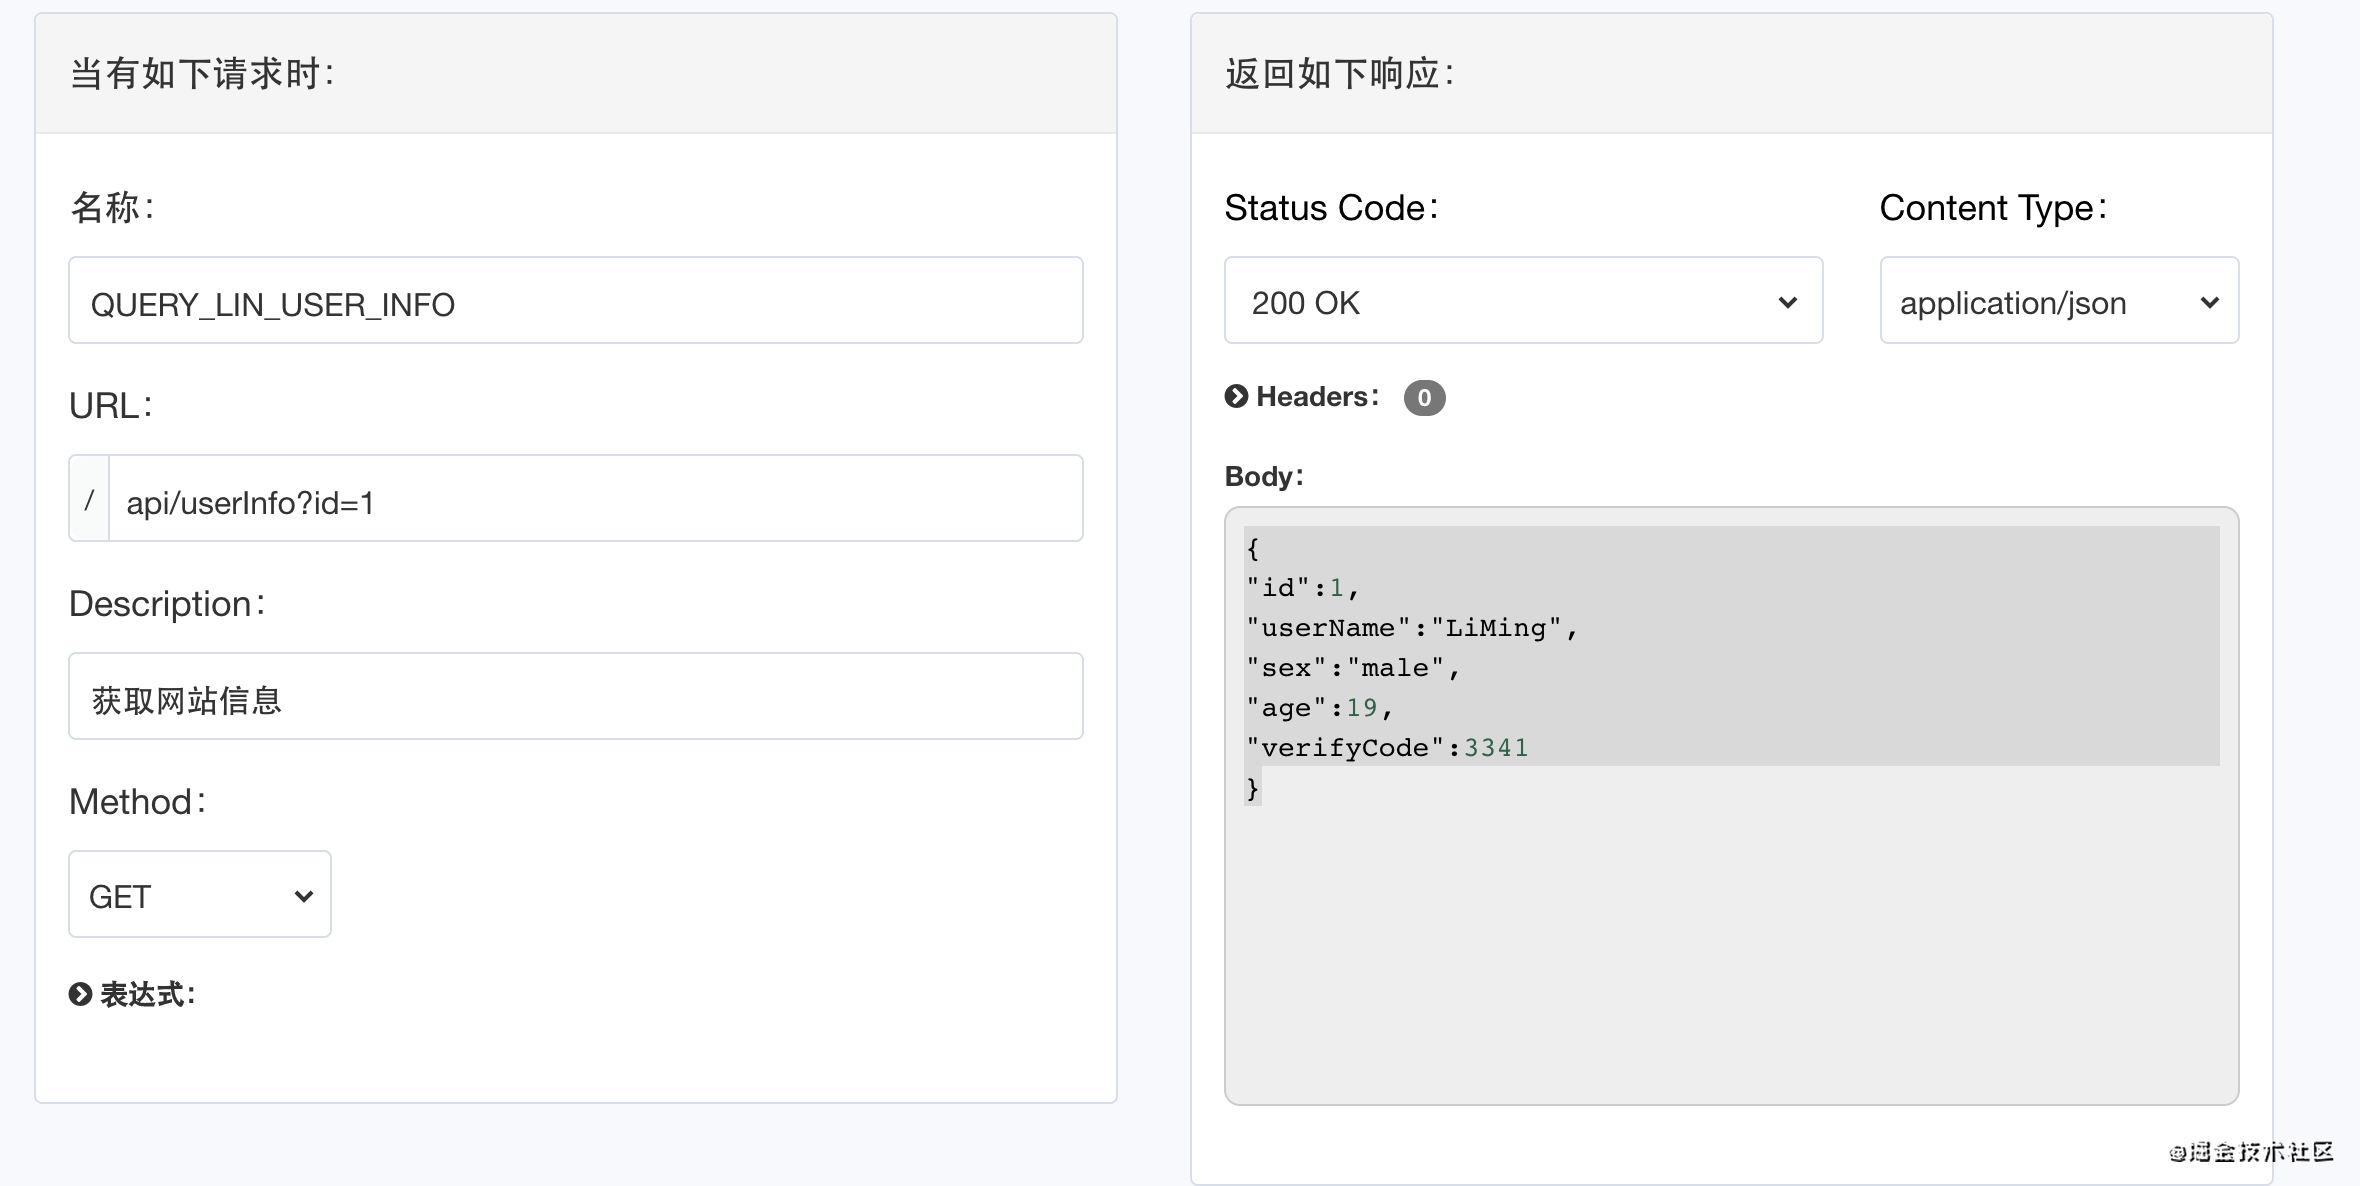
Task: Click the slash prefix addon before URL
Action: pos(89,499)
